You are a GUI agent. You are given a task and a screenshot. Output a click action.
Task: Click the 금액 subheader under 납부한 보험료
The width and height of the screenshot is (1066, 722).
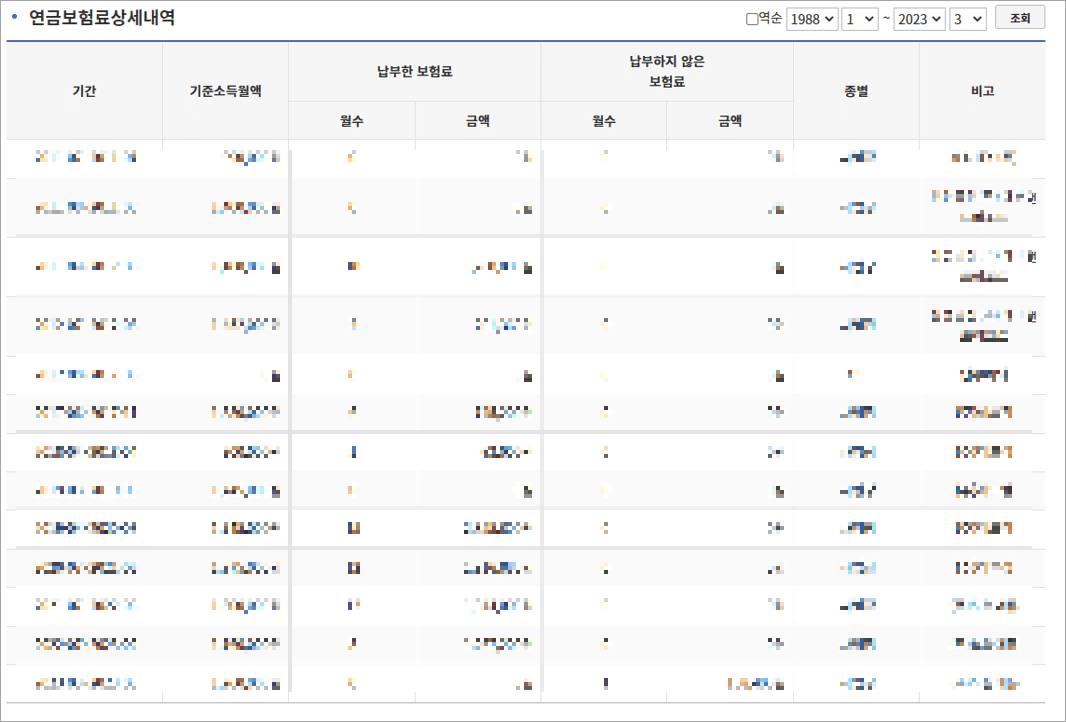point(478,120)
